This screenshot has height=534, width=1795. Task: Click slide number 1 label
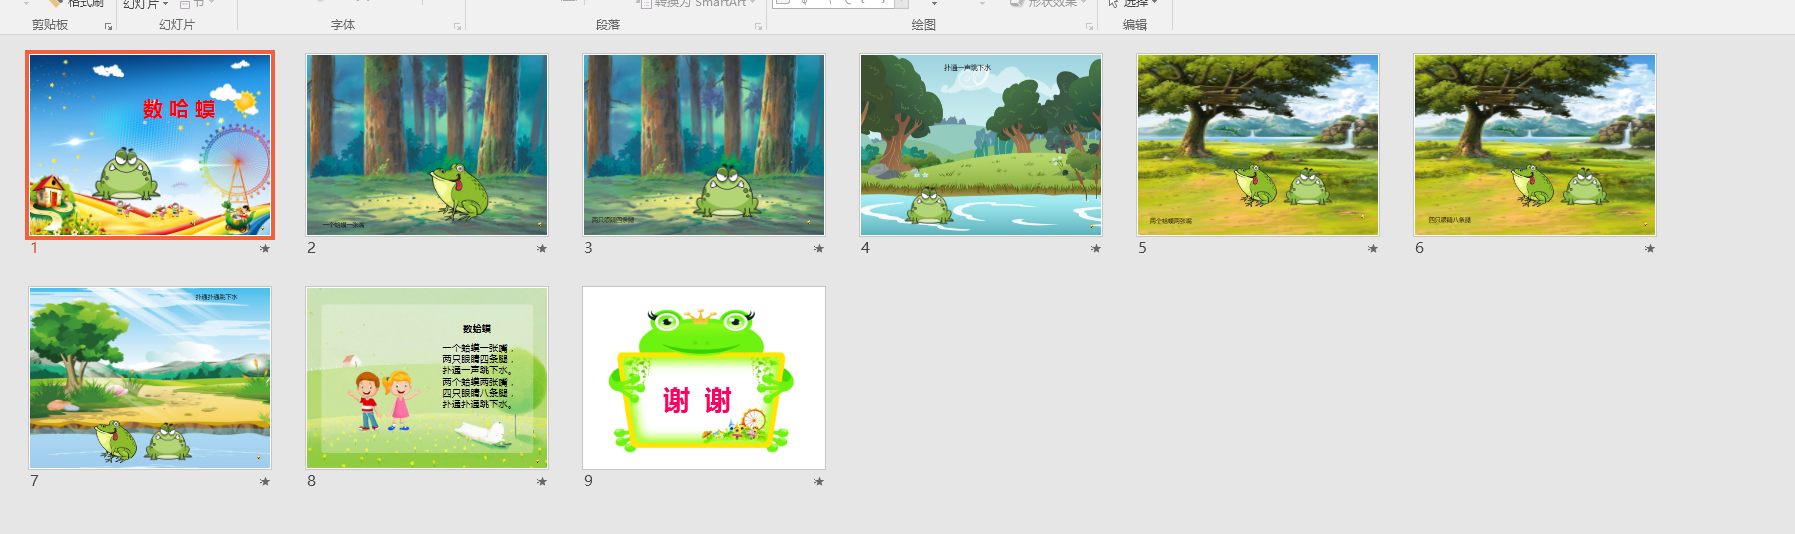tap(34, 248)
